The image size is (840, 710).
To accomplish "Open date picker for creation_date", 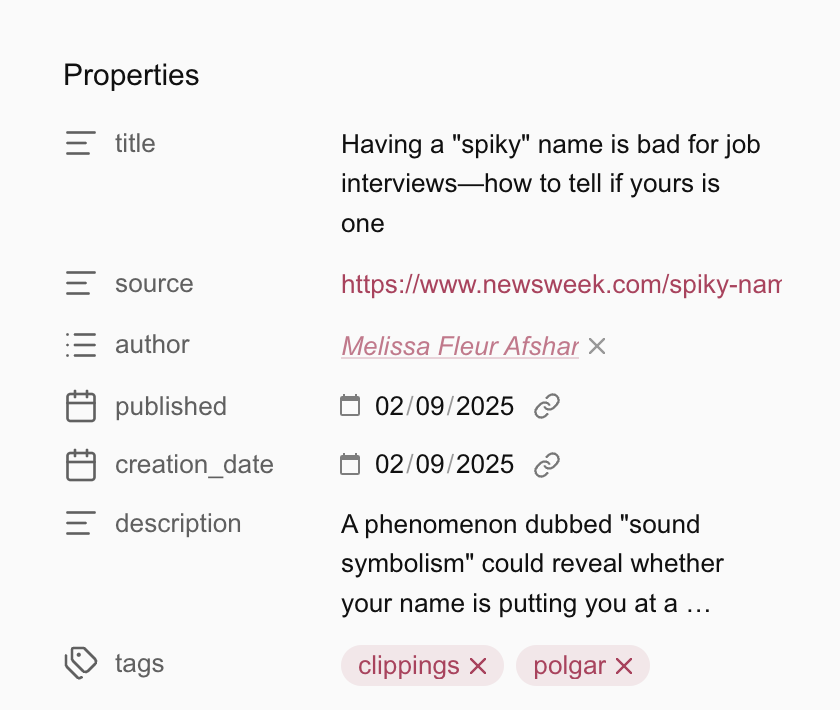I will pyautogui.click(x=350, y=465).
